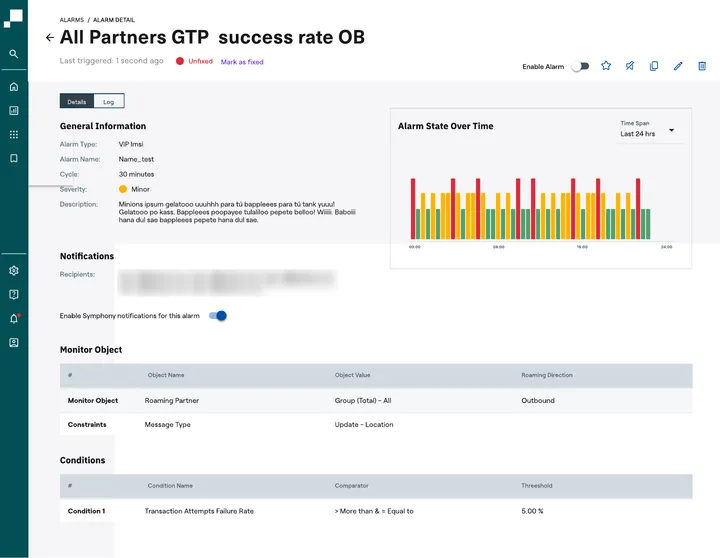Select the Outbound cell
This screenshot has height=558, width=720.
pos(538,400)
